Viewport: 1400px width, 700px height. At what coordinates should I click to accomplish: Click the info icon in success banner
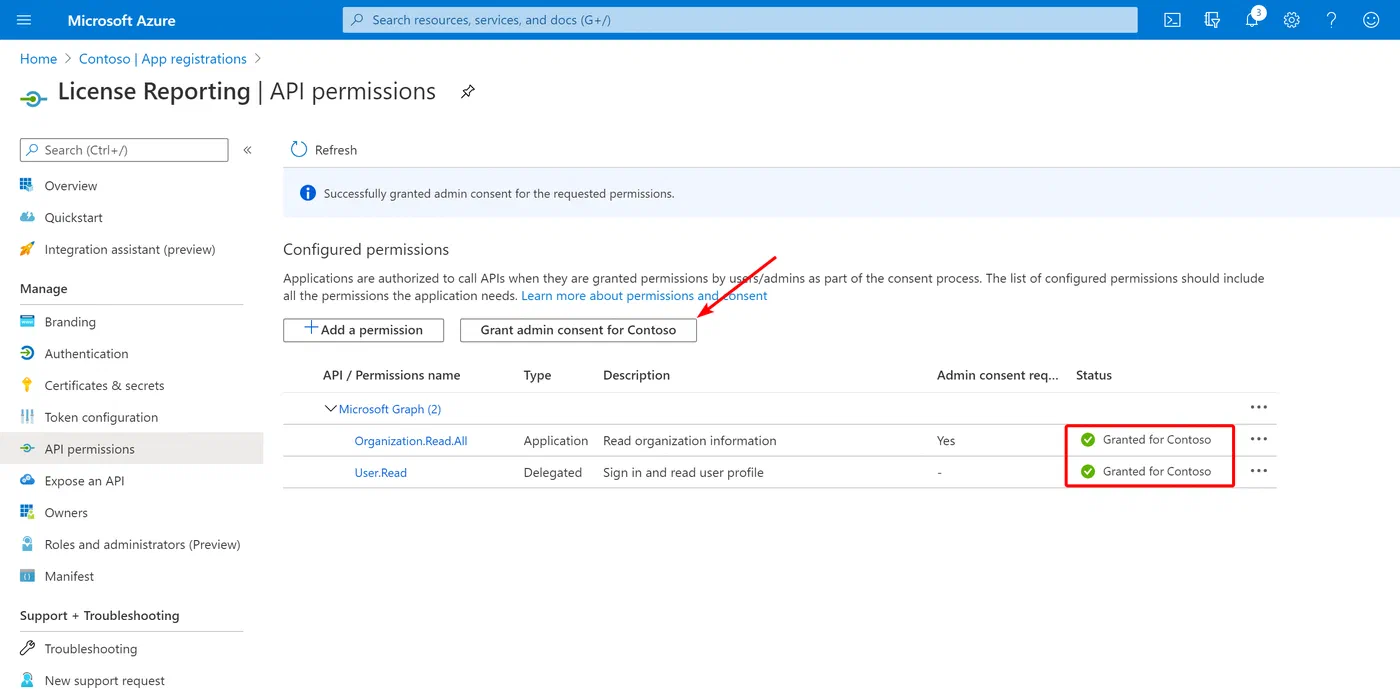[307, 193]
